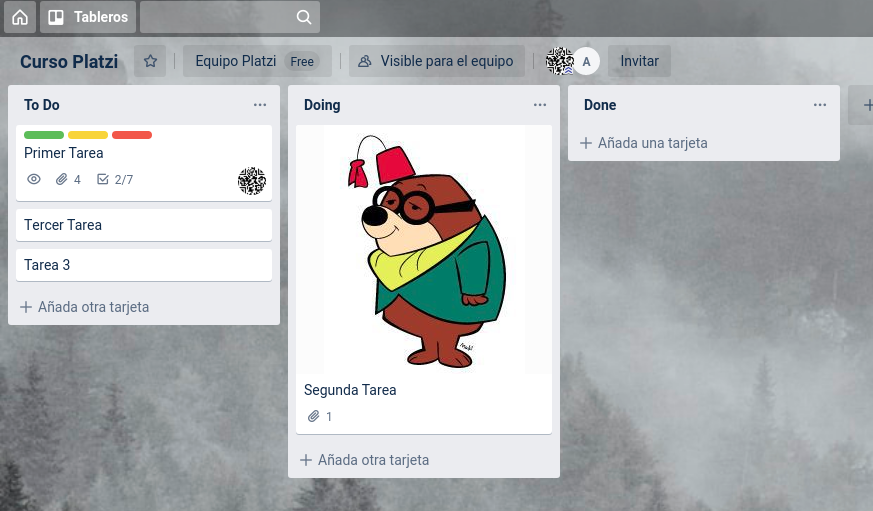Click the plus to add another list
The height and width of the screenshot is (511, 873).
[867, 105]
